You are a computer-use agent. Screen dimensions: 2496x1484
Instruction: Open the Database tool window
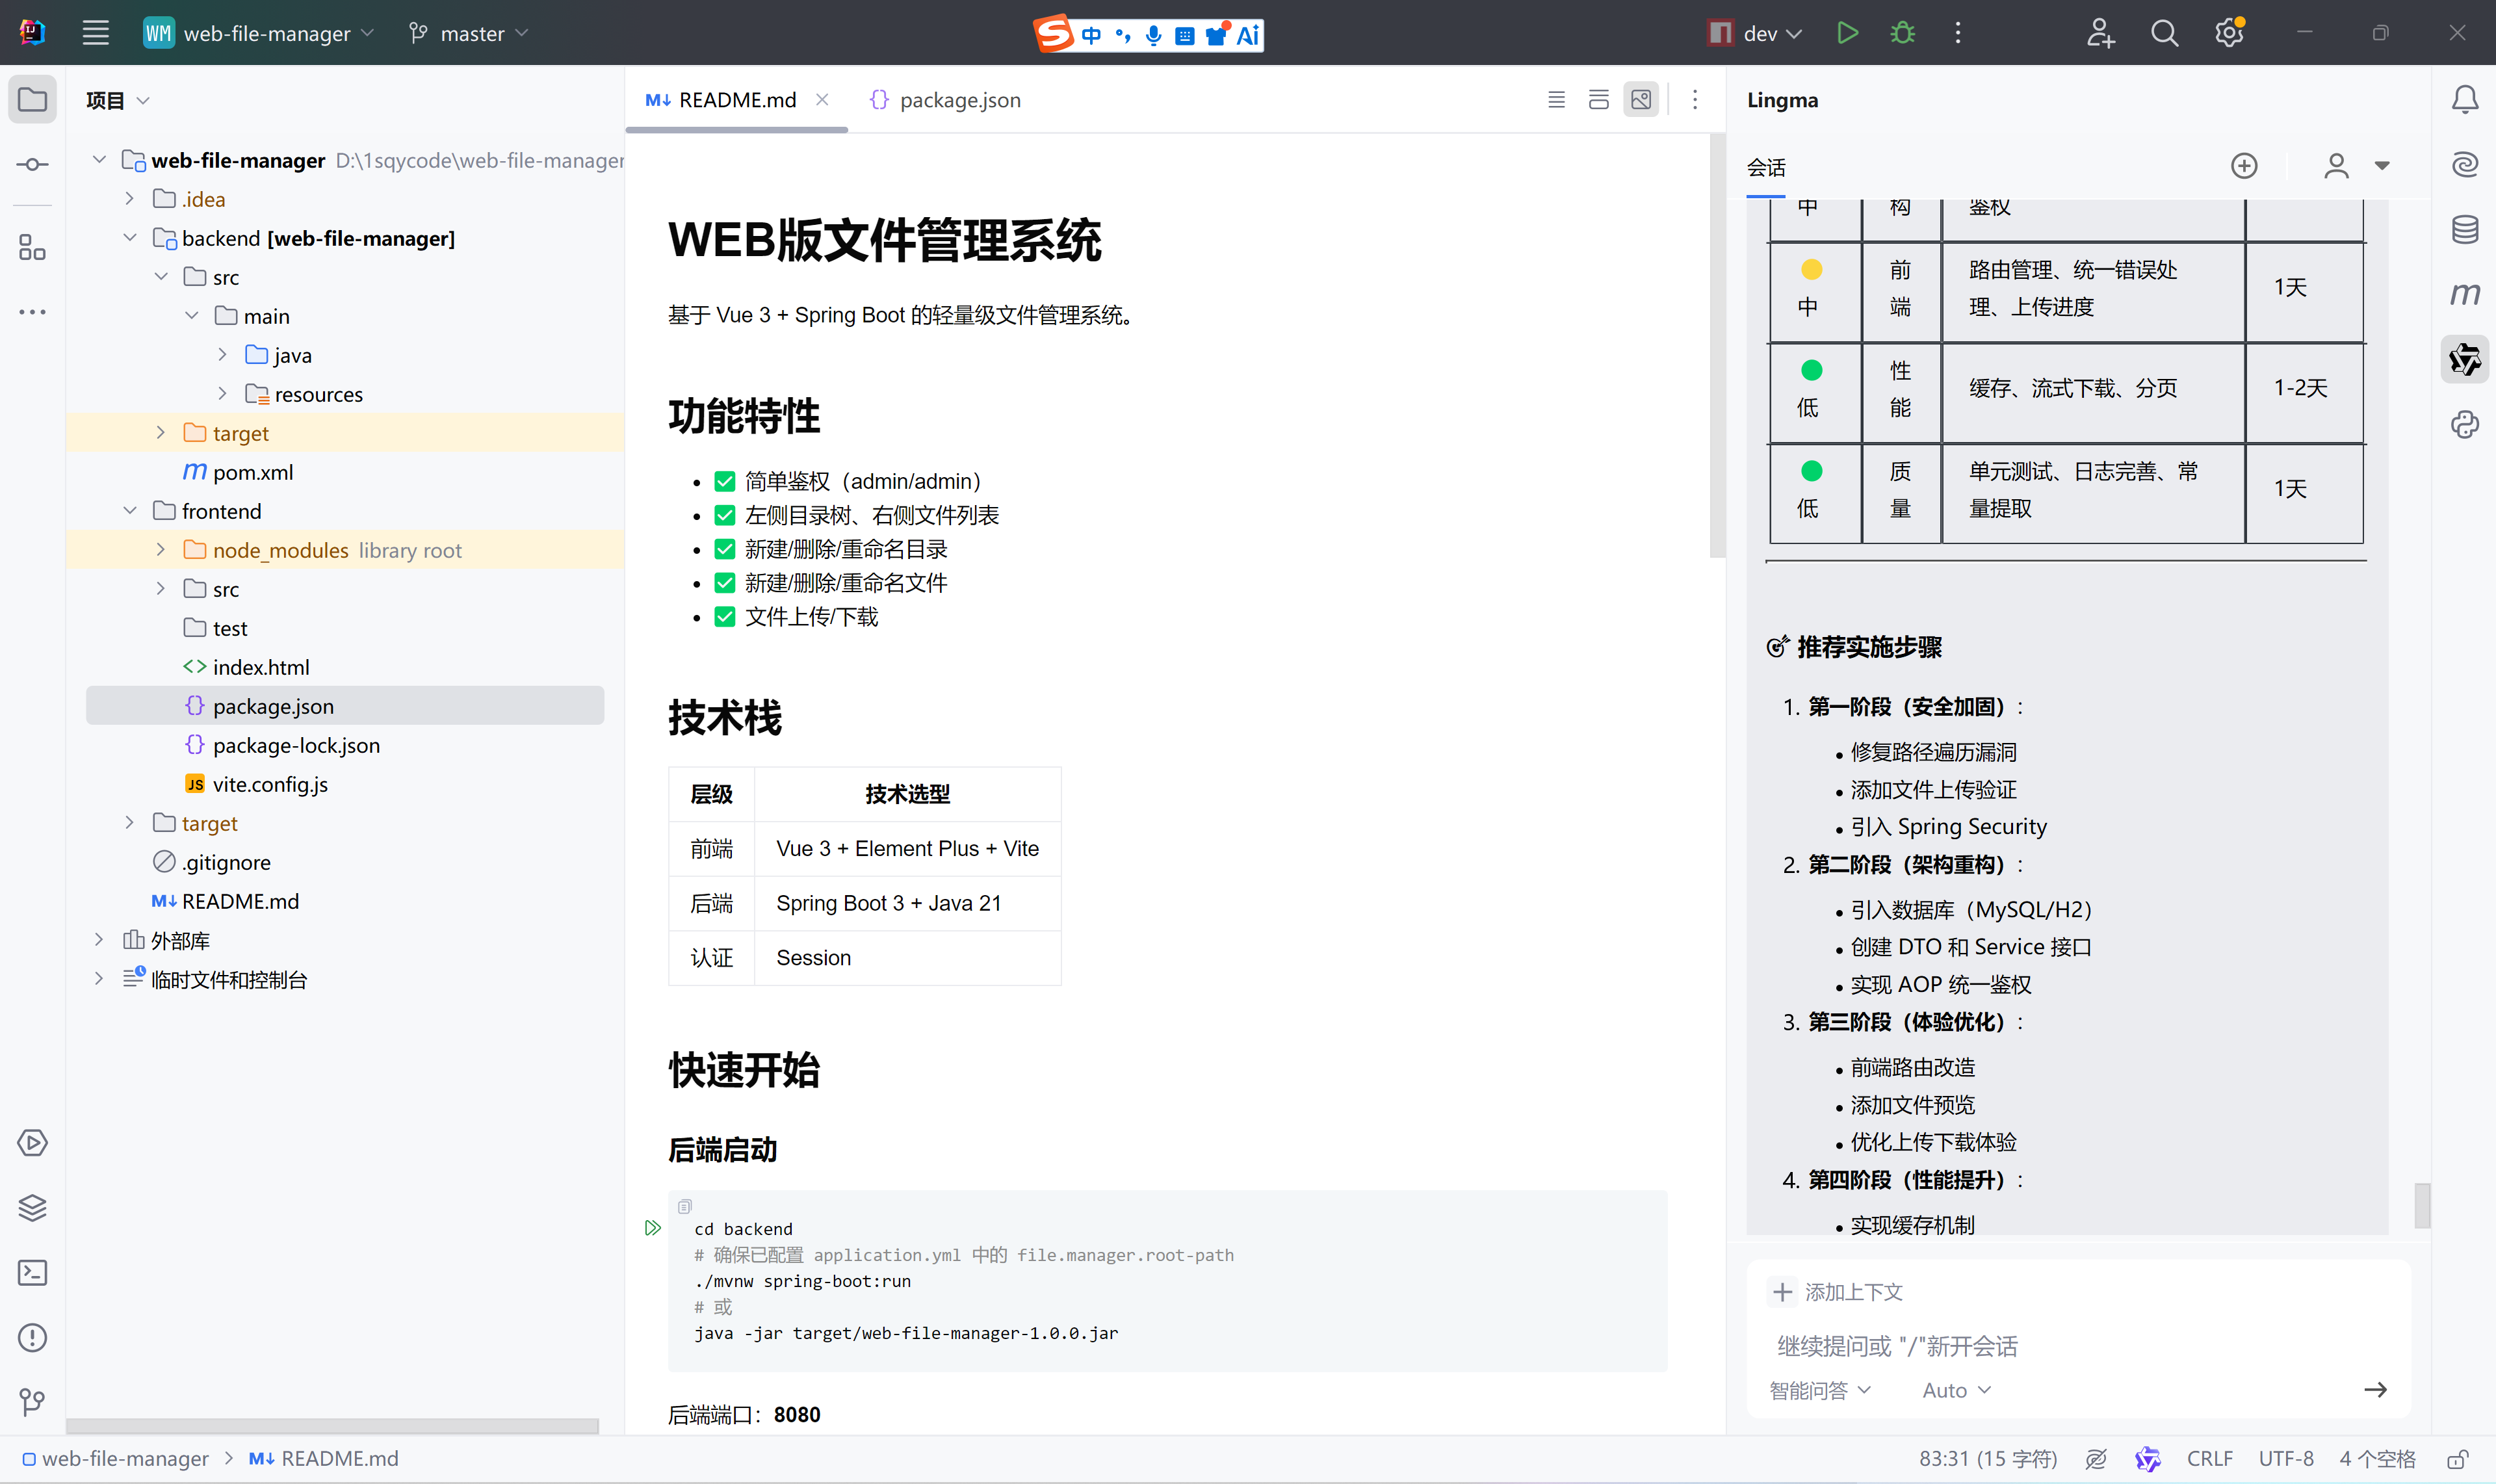pos(2464,229)
